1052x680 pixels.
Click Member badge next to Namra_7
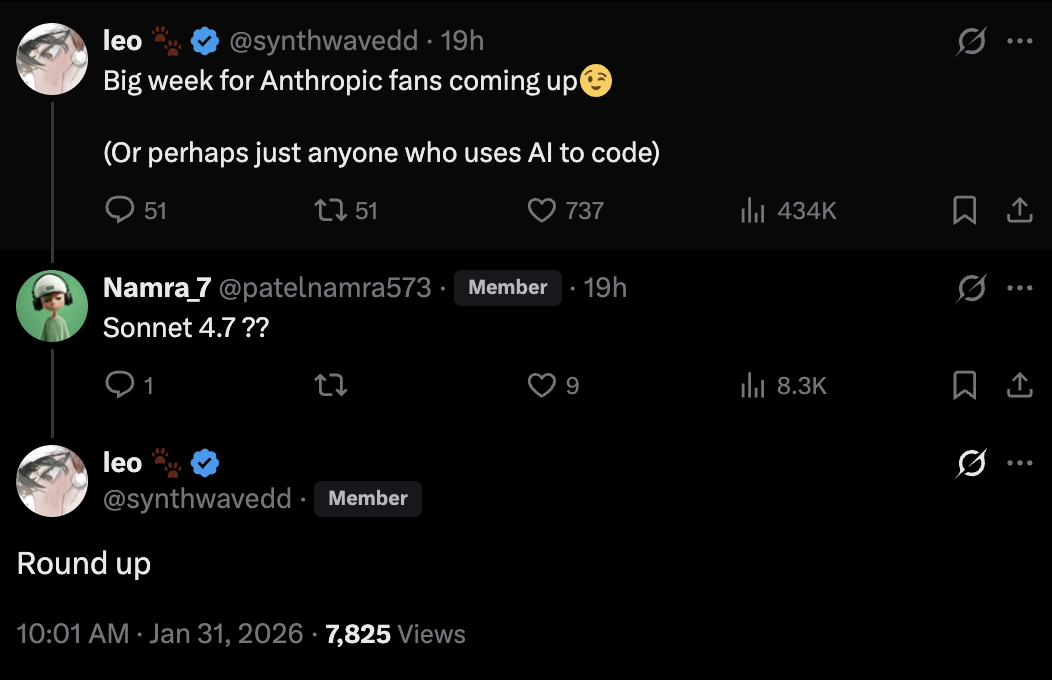pos(508,288)
